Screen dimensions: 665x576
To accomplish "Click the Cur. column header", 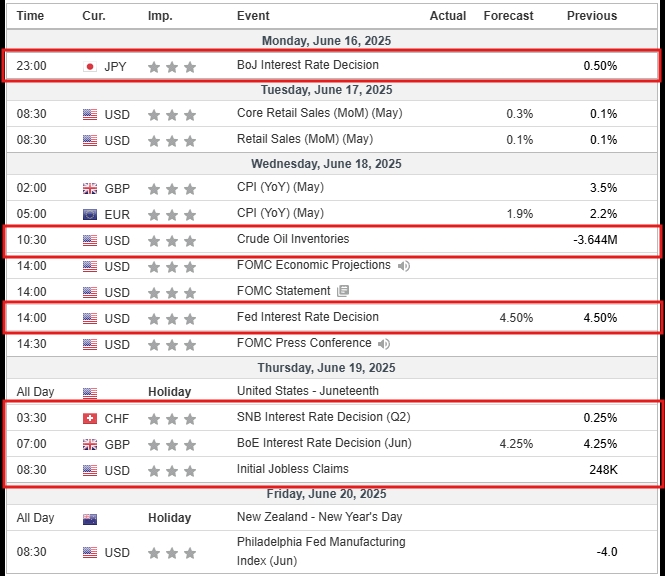I will coord(94,16).
